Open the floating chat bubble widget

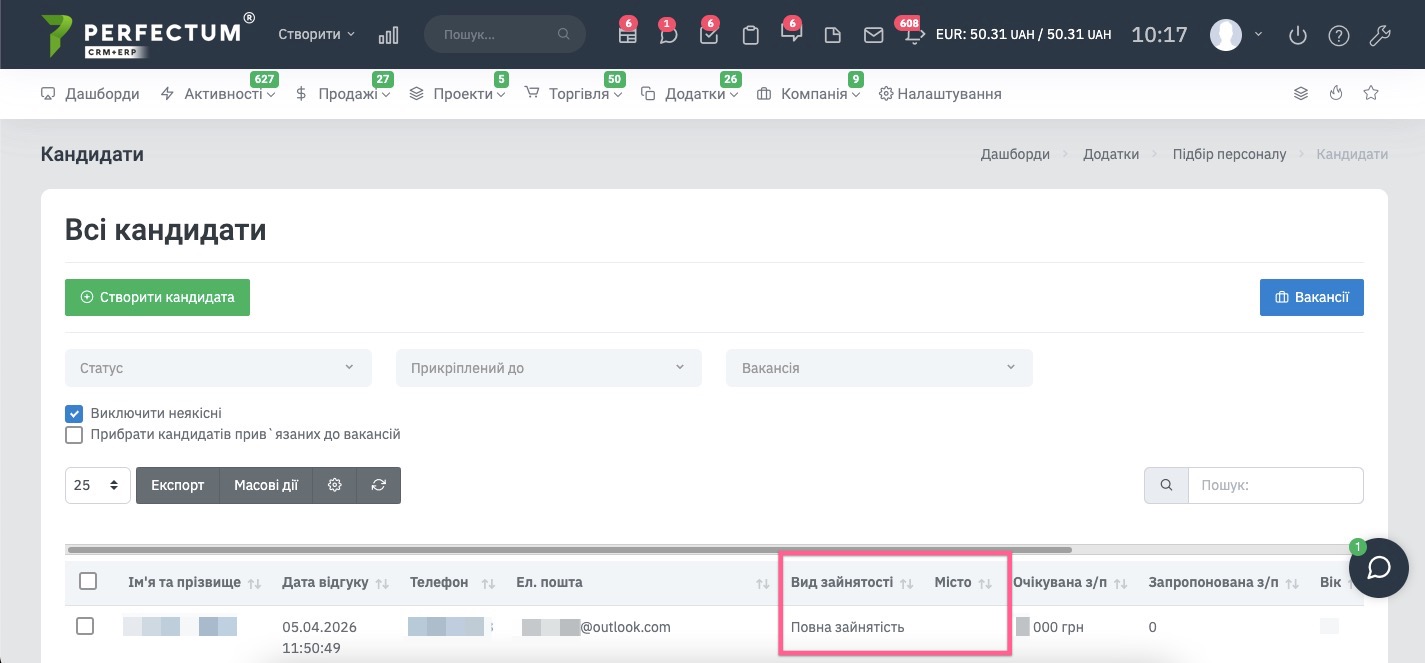coord(1379,567)
